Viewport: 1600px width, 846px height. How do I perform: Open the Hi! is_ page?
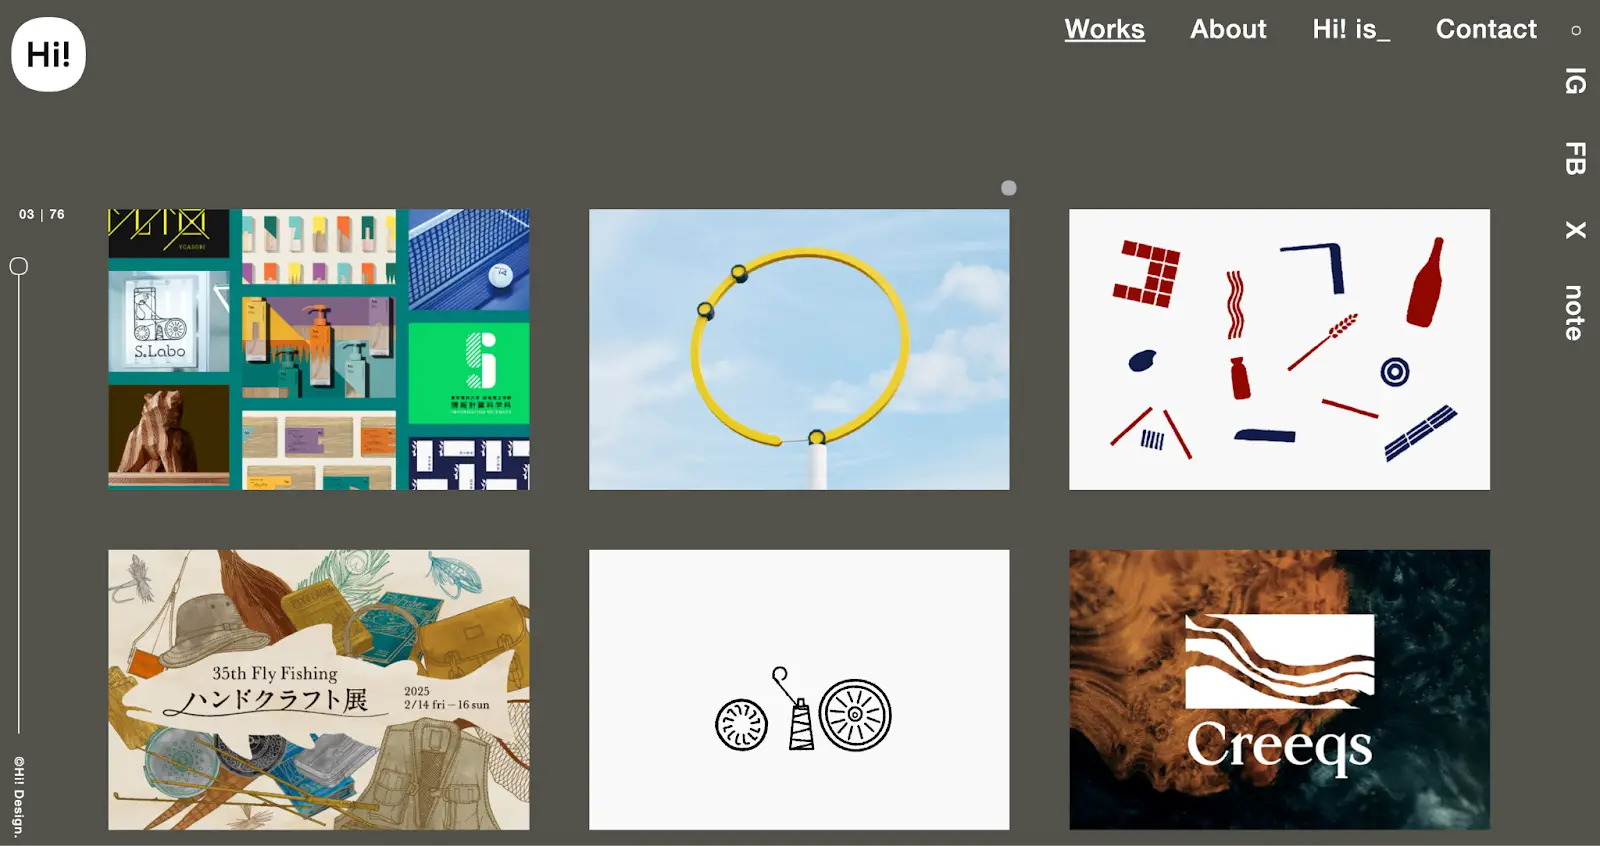pyautogui.click(x=1351, y=29)
